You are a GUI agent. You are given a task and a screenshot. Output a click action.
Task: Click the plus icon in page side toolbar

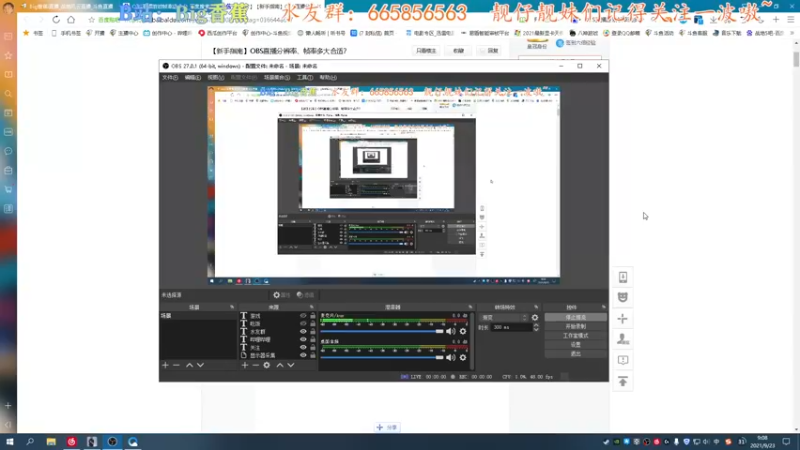tap(622, 319)
